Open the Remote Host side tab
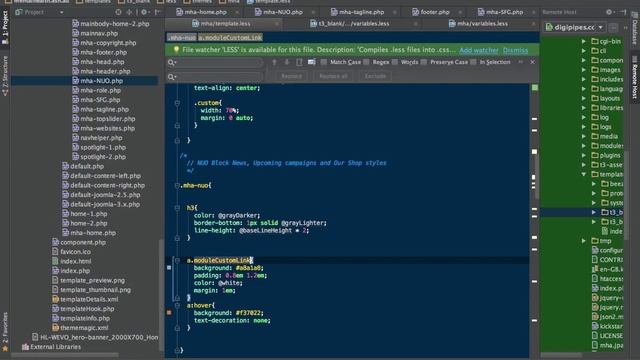Image resolution: width=640 pixels, height=360 pixels. point(635,78)
